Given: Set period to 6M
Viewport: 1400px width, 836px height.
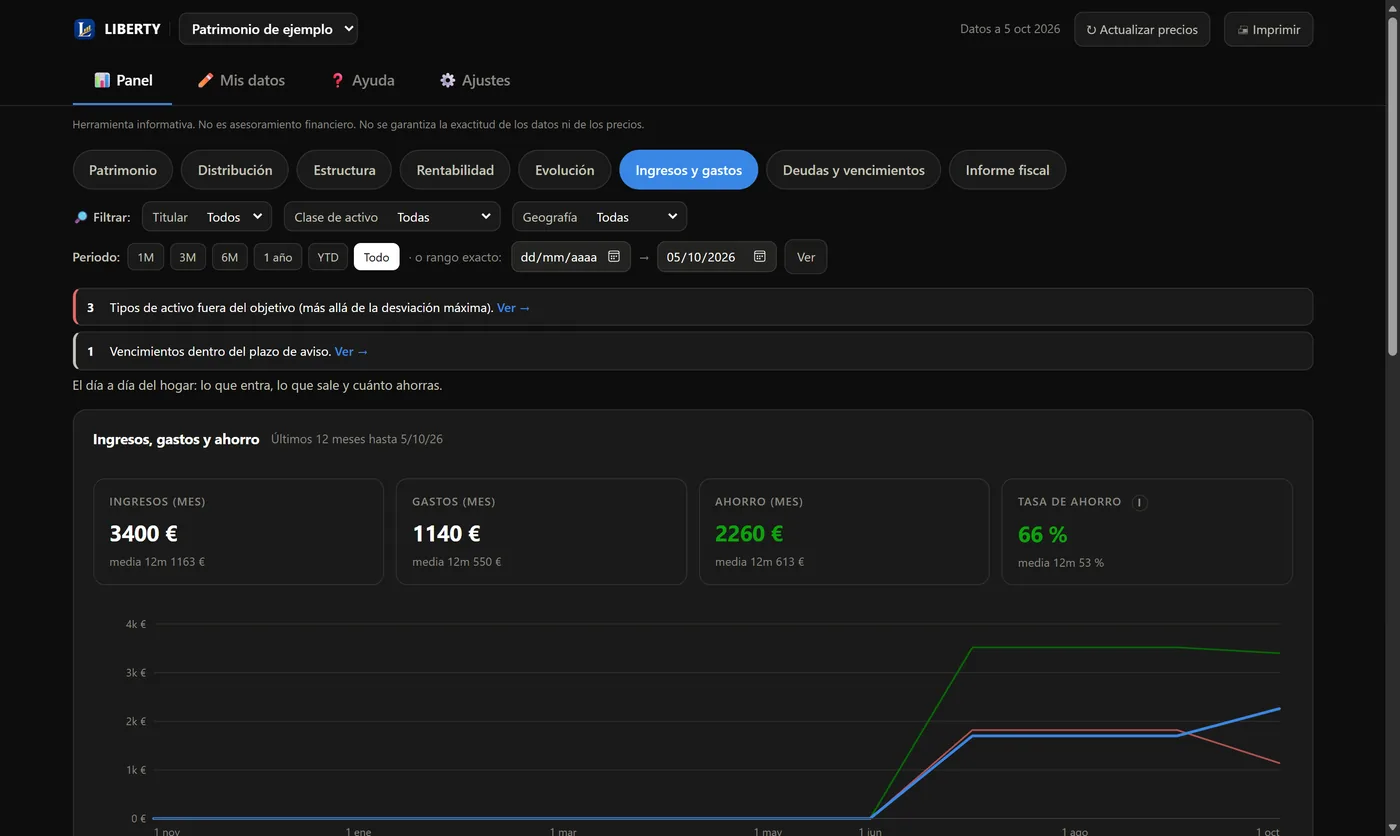Looking at the screenshot, I should pos(230,257).
